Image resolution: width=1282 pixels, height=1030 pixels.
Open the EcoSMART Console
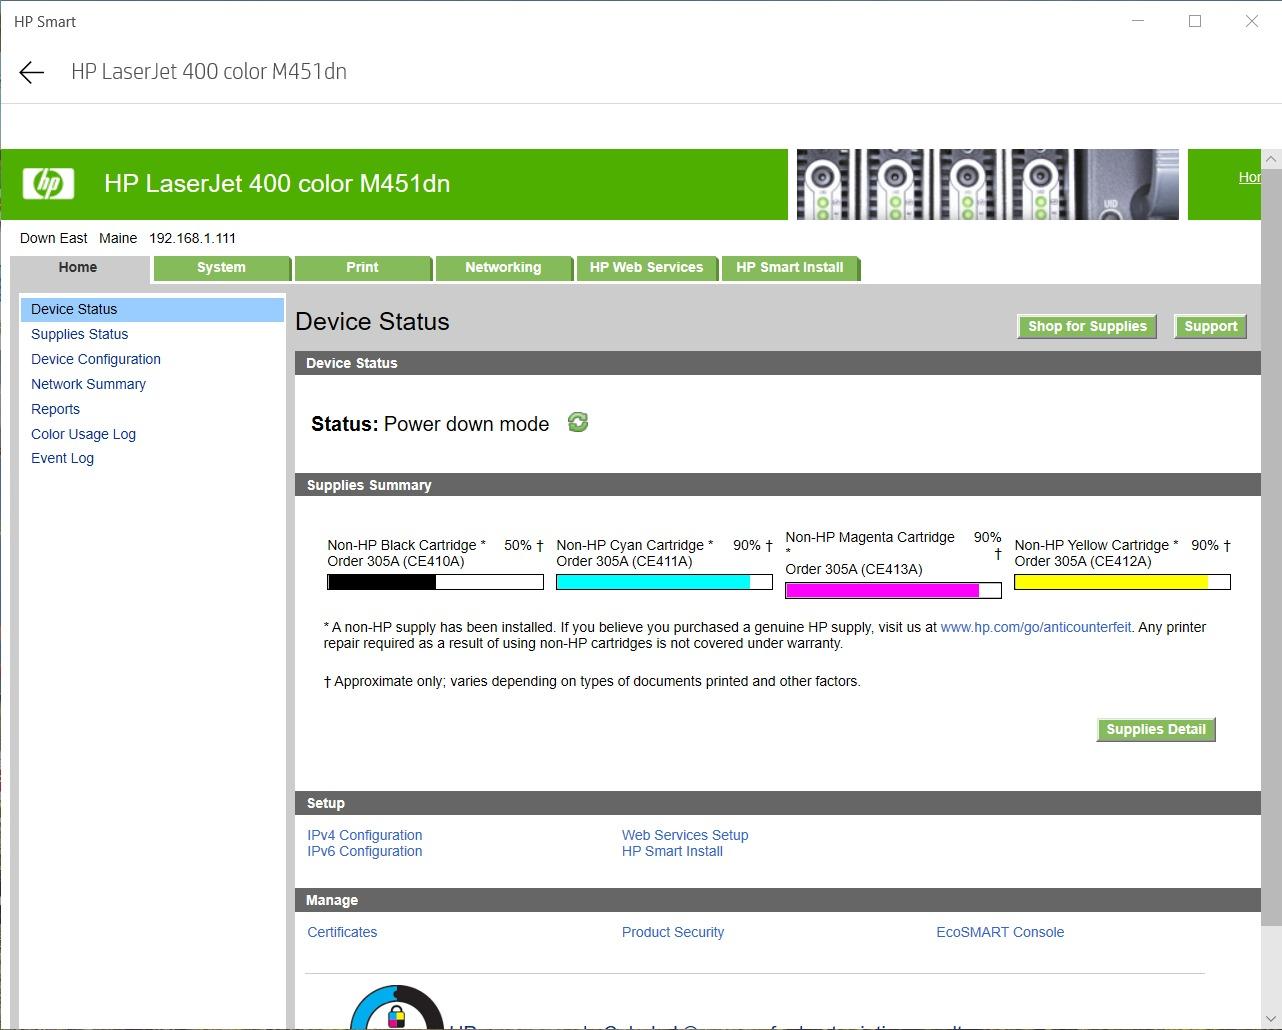pyautogui.click(x=1000, y=932)
